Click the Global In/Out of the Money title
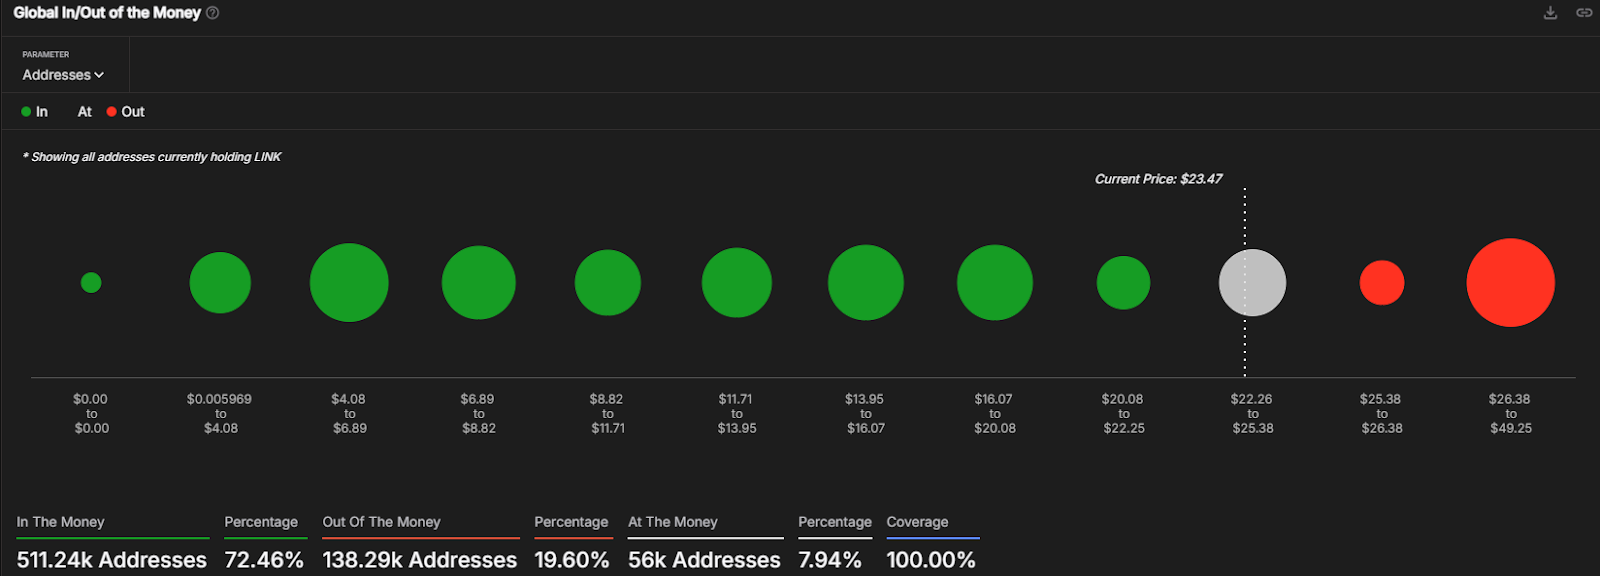This screenshot has width=1600, height=576. (107, 13)
